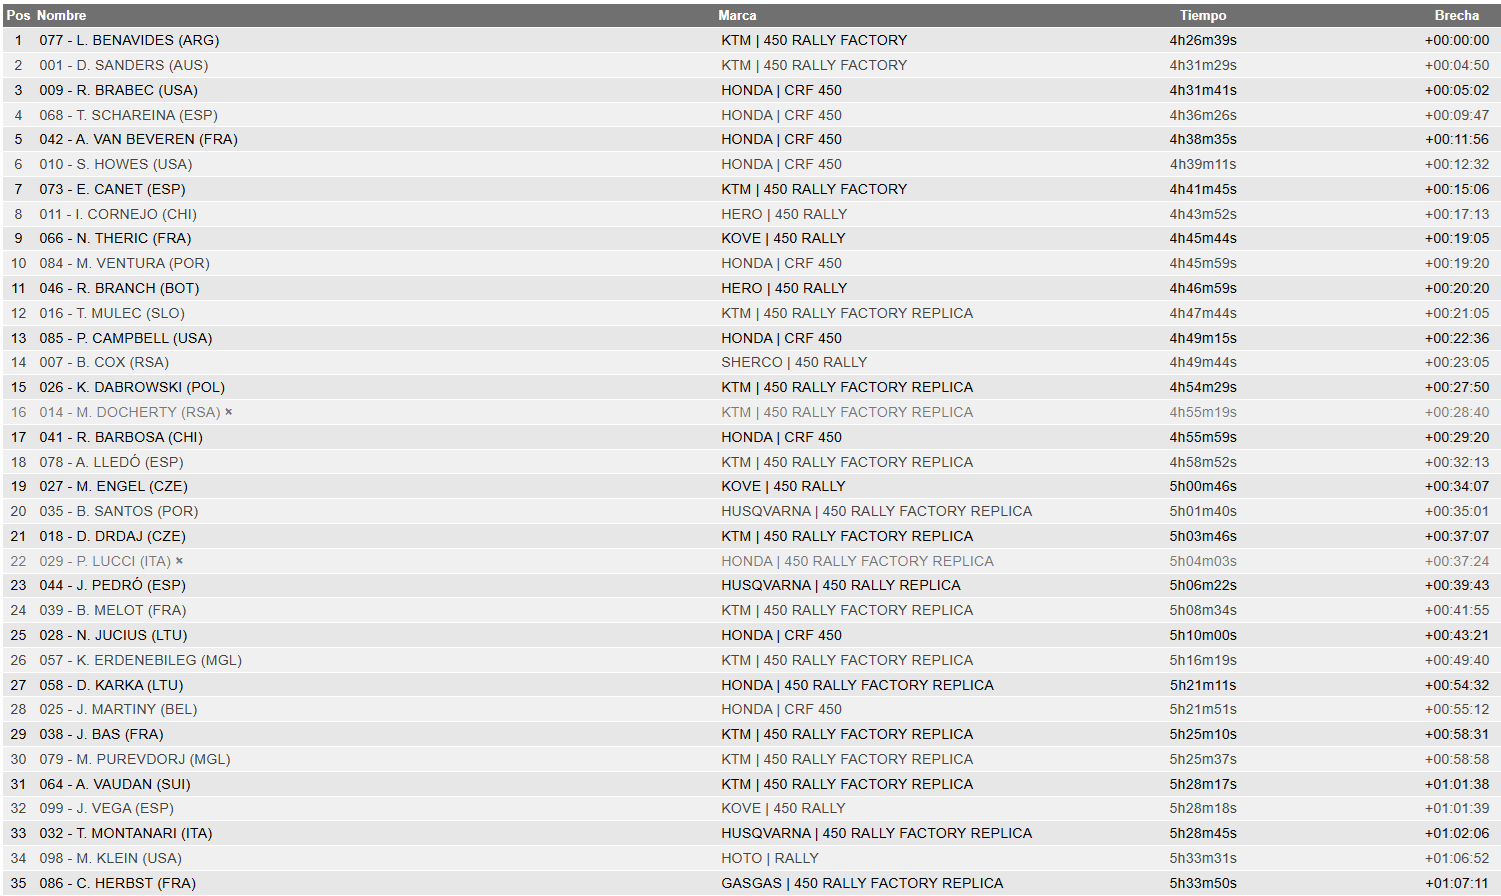Select rider 038 - J. BAS (FRA)
Viewport: 1501px width, 896px height.
coord(102,734)
